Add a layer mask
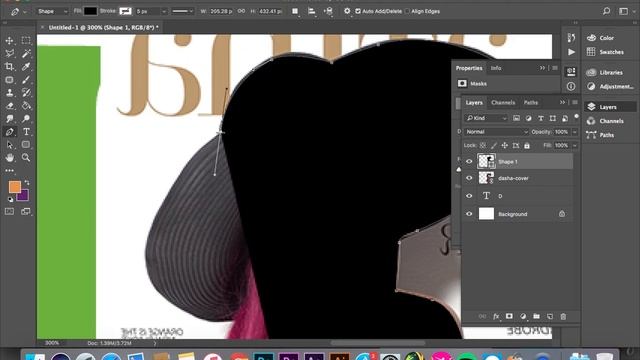The width and height of the screenshot is (640, 360). (x=509, y=316)
